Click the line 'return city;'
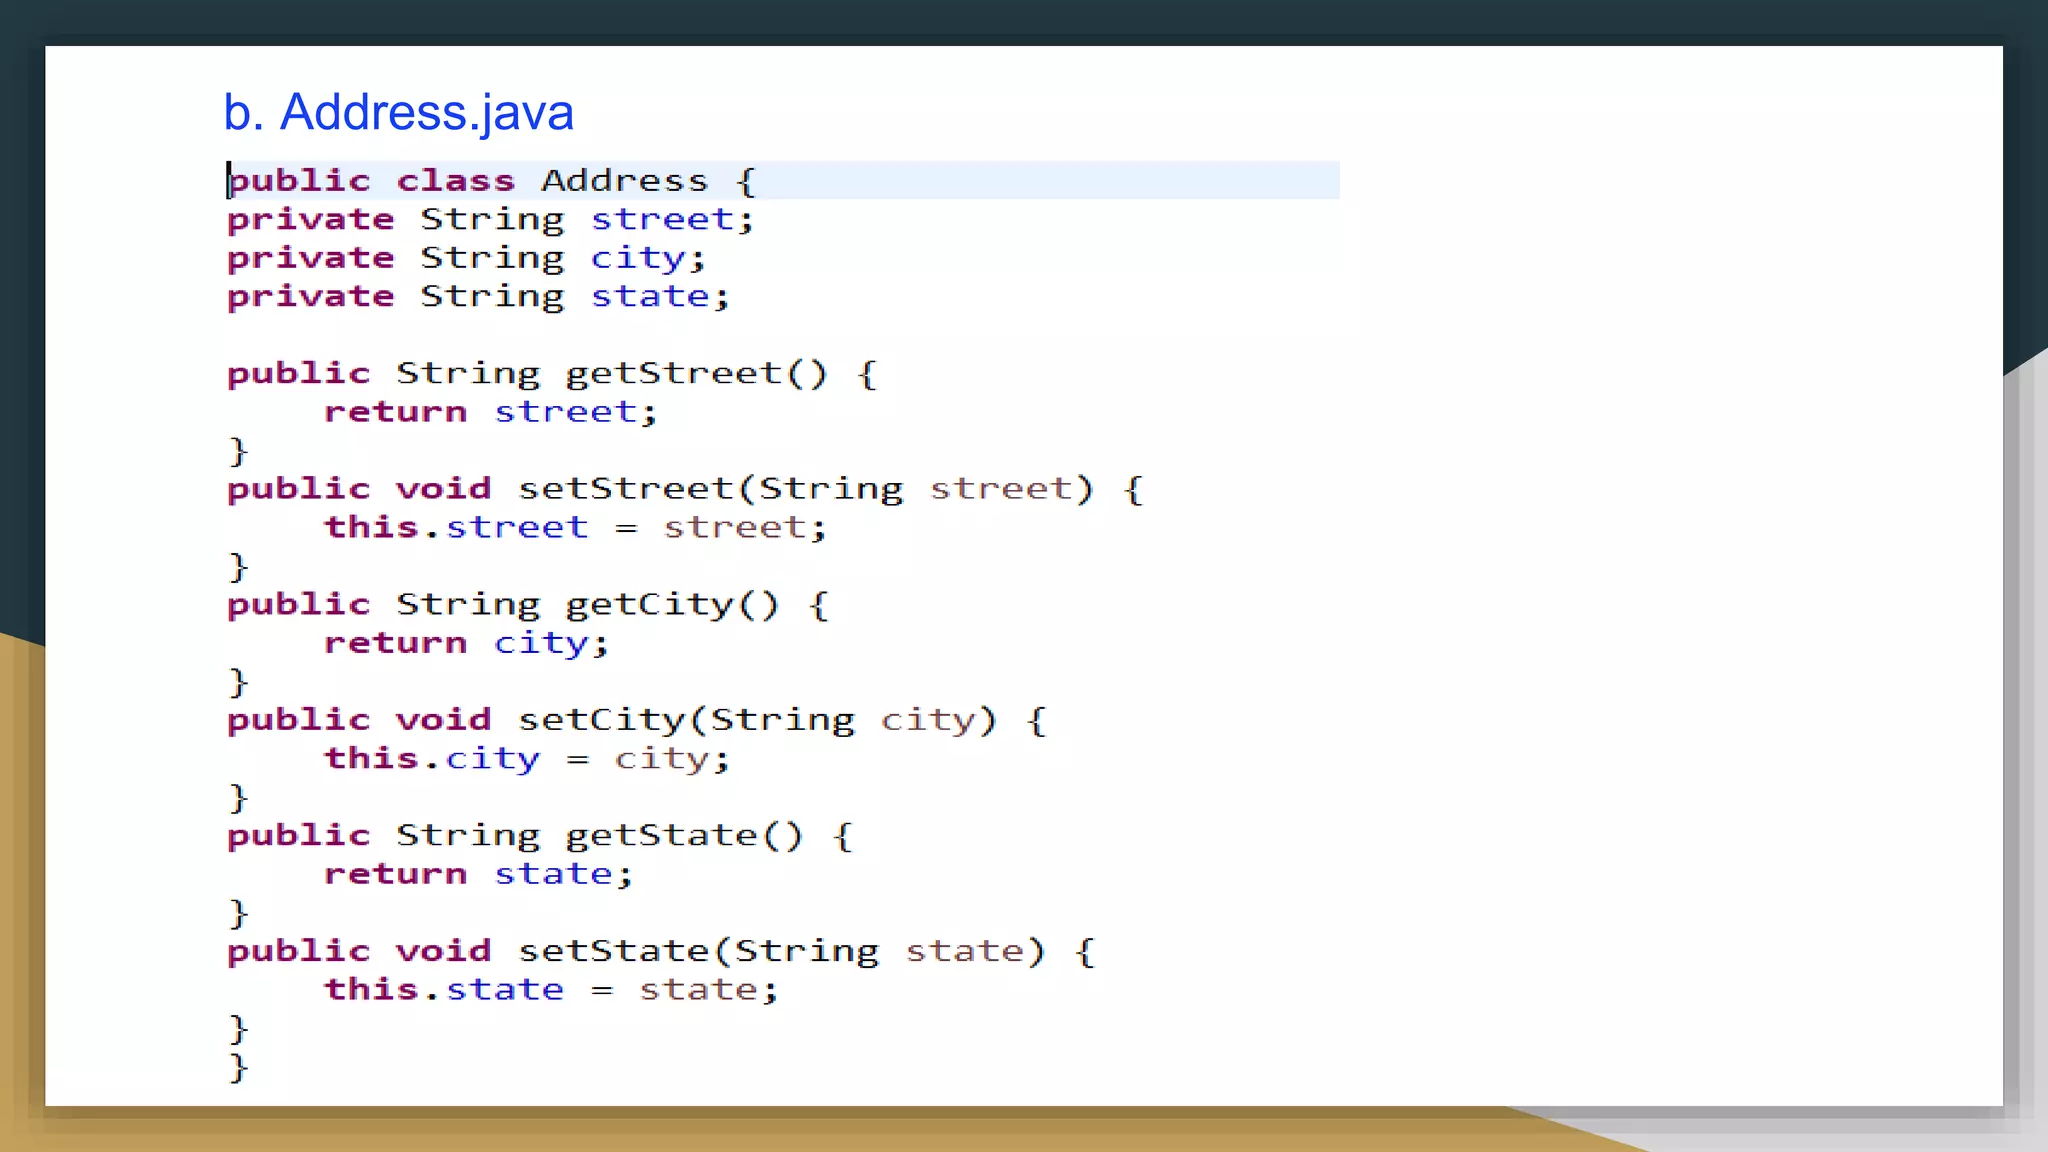This screenshot has width=2048, height=1152. click(466, 643)
